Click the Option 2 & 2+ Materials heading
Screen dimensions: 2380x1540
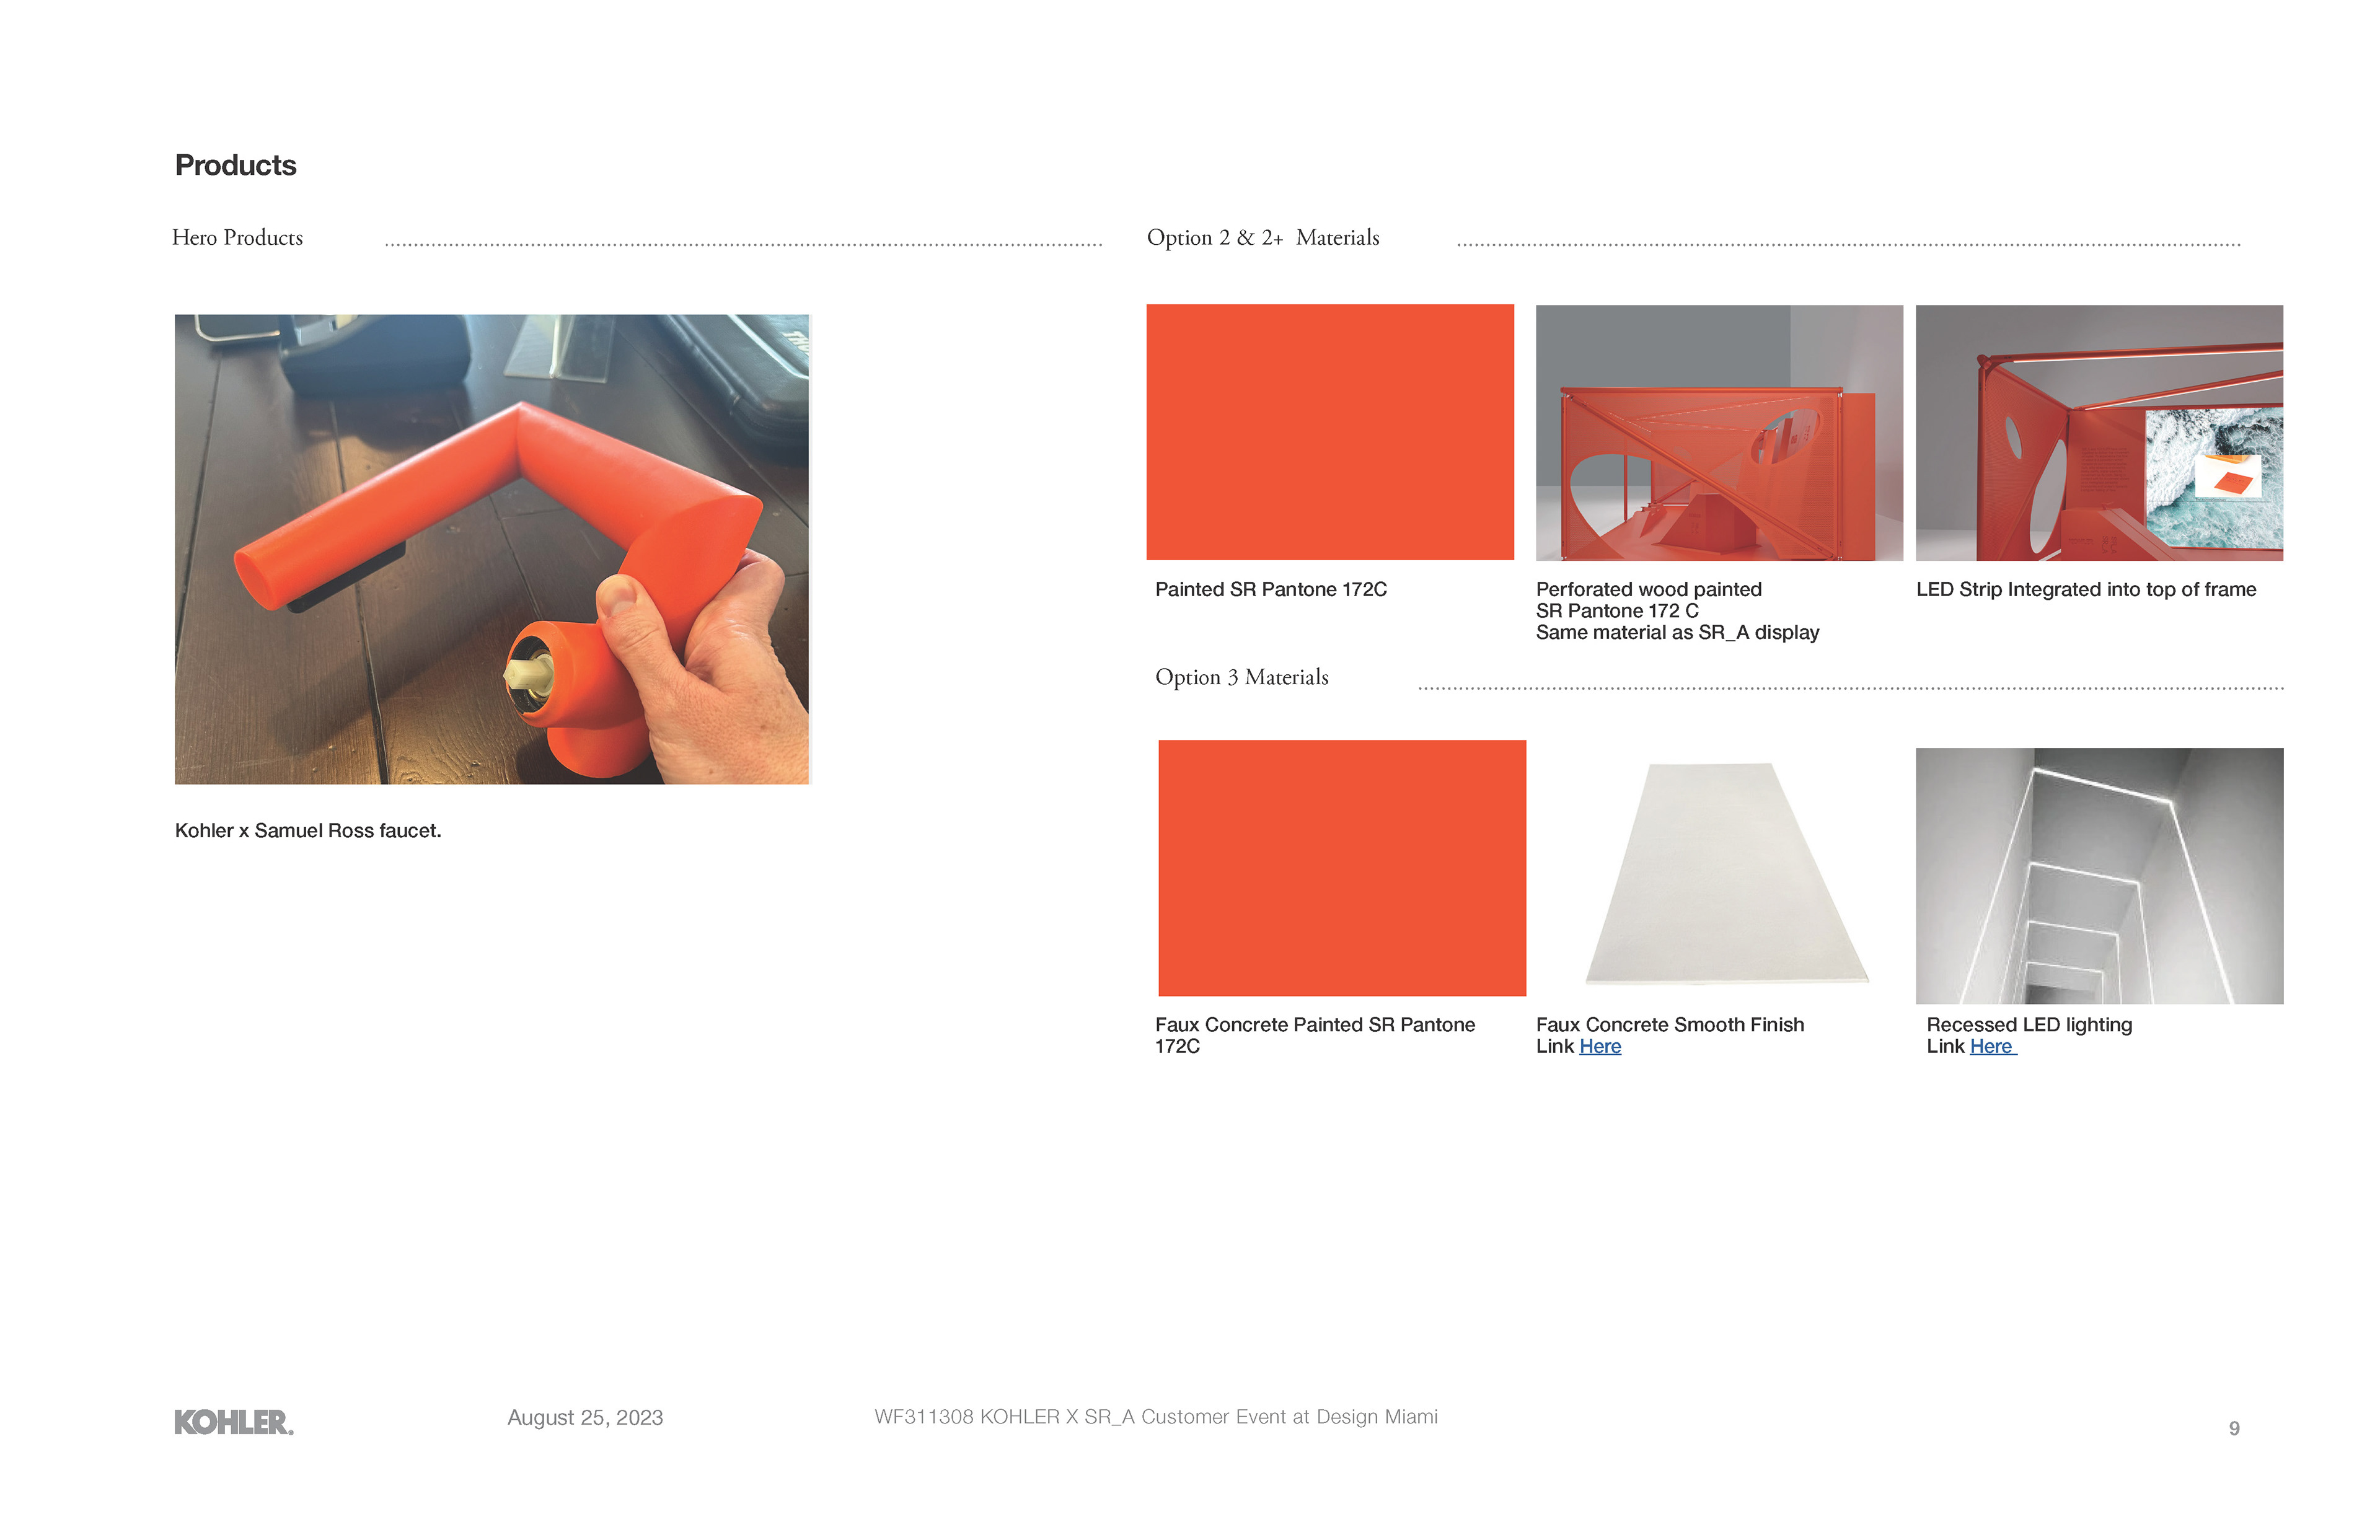(x=1263, y=238)
